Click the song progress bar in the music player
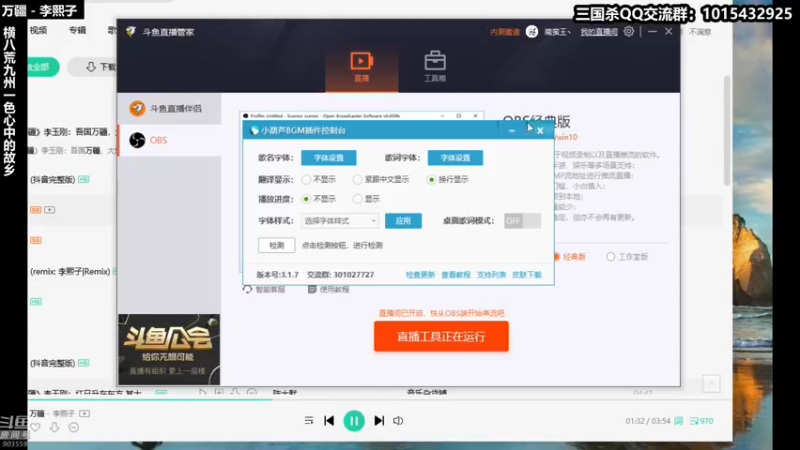The height and width of the screenshot is (450, 800). click(380, 399)
